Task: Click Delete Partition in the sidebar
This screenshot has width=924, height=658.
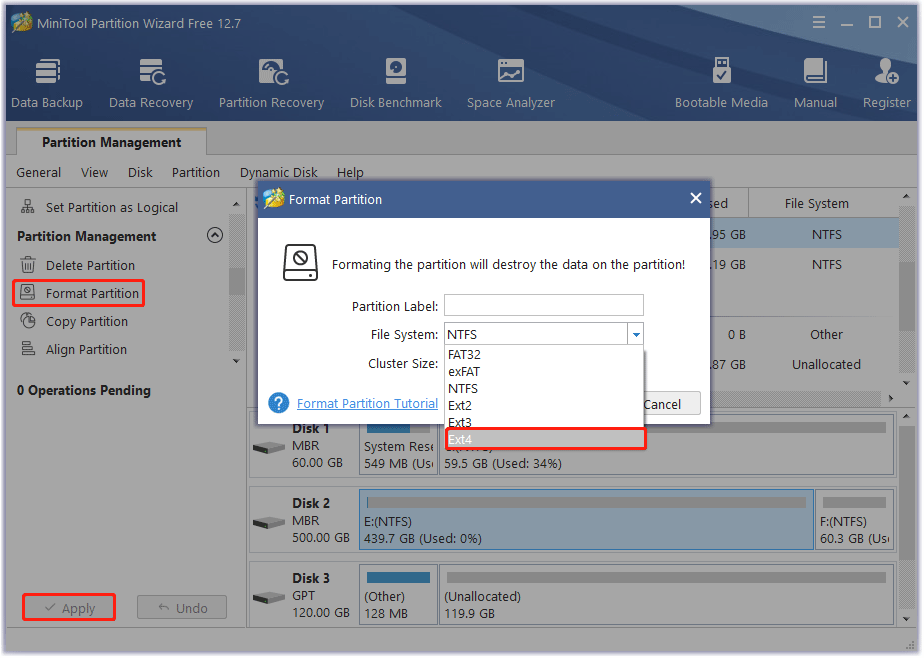Action: [90, 265]
